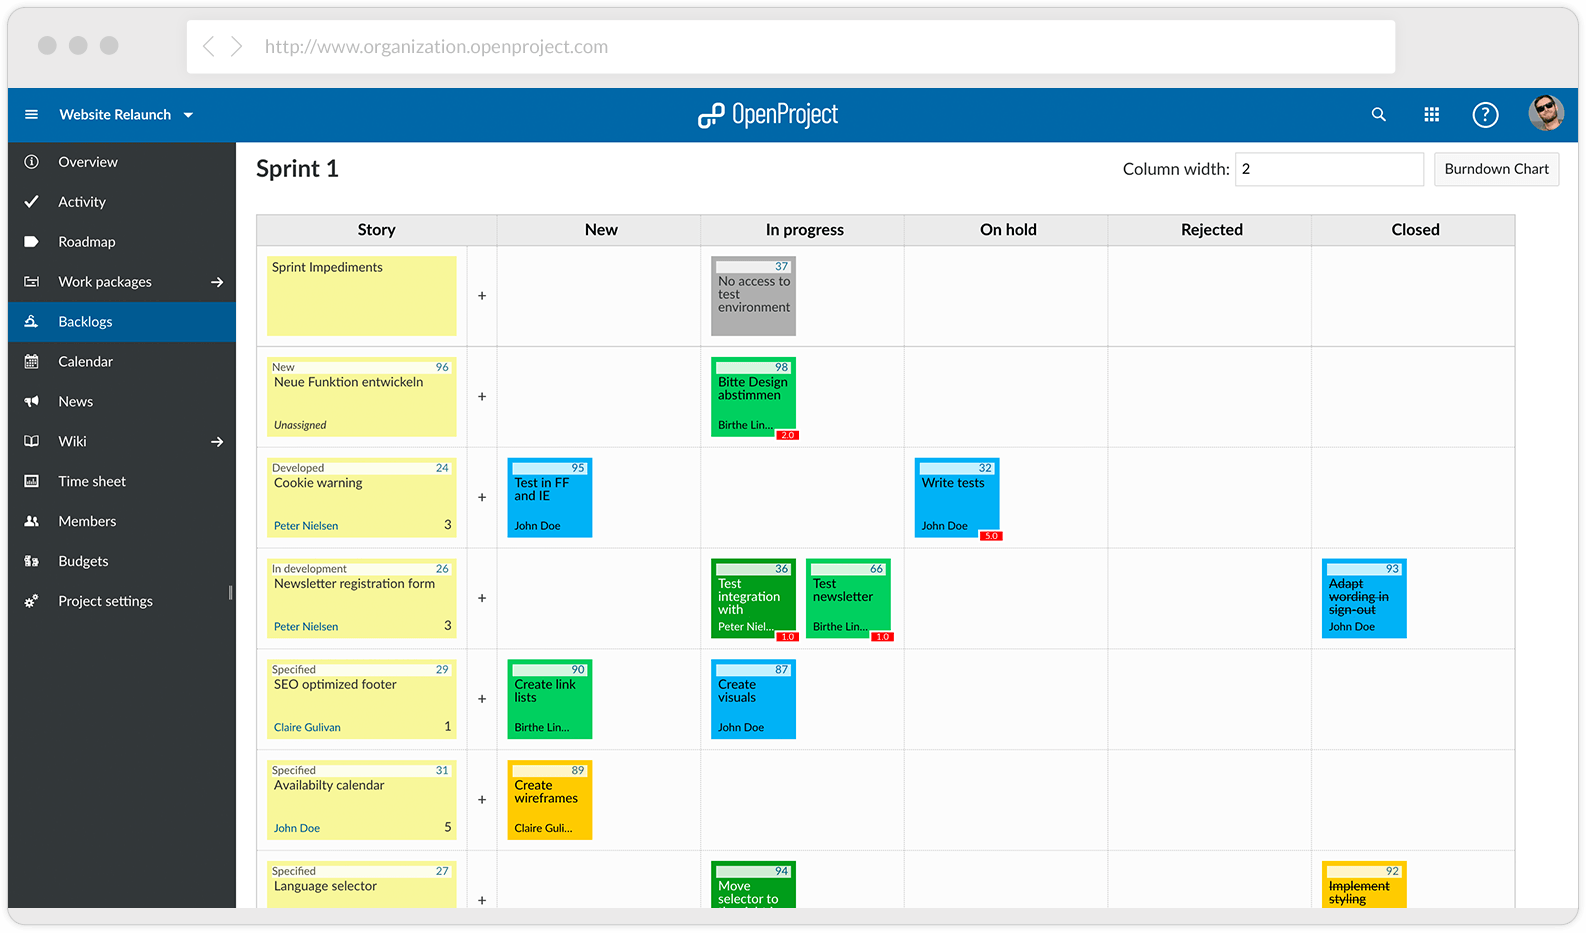The height and width of the screenshot is (933, 1586).
Task: Click the Project settings gears icon
Action: click(32, 601)
